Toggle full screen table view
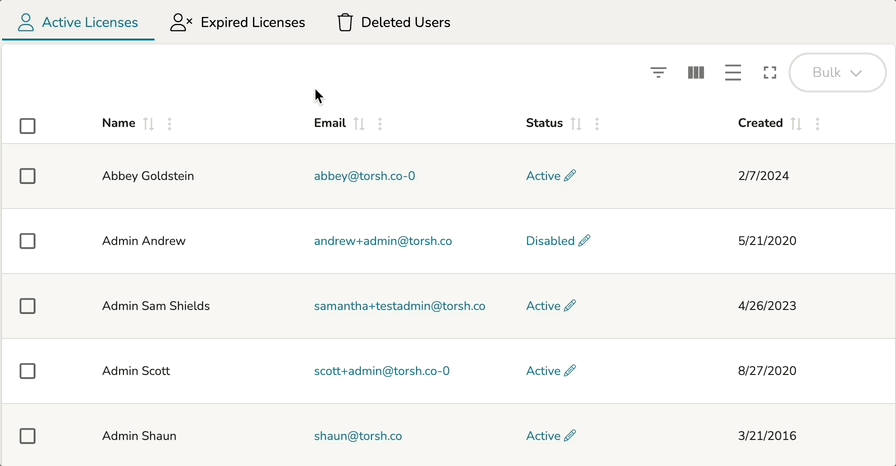Viewport: 896px width, 466px height. [770, 73]
